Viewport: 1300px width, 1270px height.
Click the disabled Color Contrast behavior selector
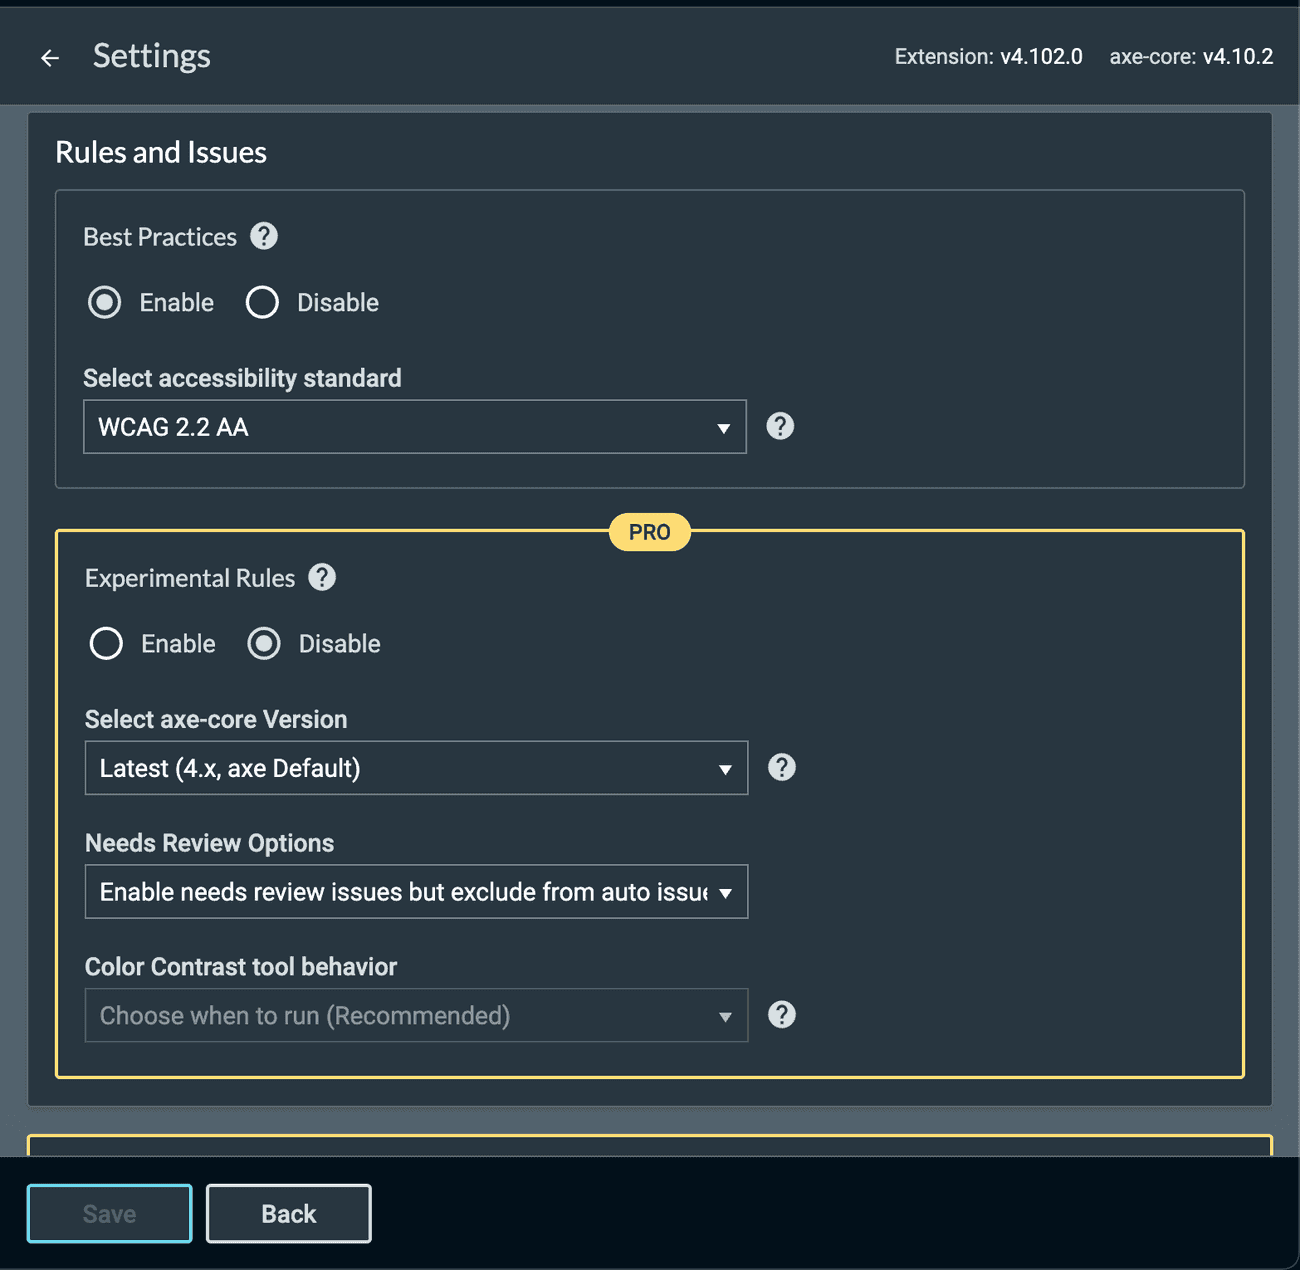click(416, 1015)
